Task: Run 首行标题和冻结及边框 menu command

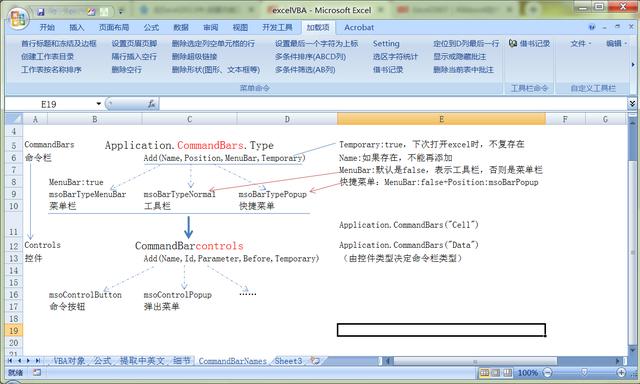Action: pyautogui.click(x=59, y=44)
